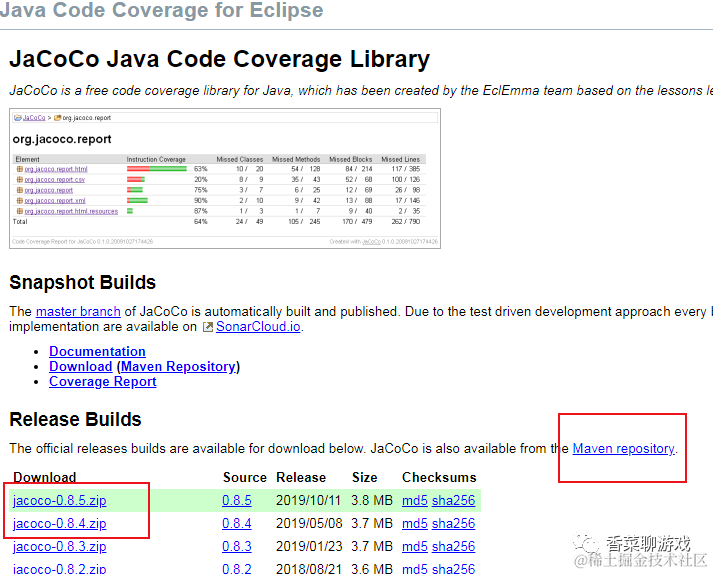Download jacoco-0.8.3.zip

coord(60,546)
